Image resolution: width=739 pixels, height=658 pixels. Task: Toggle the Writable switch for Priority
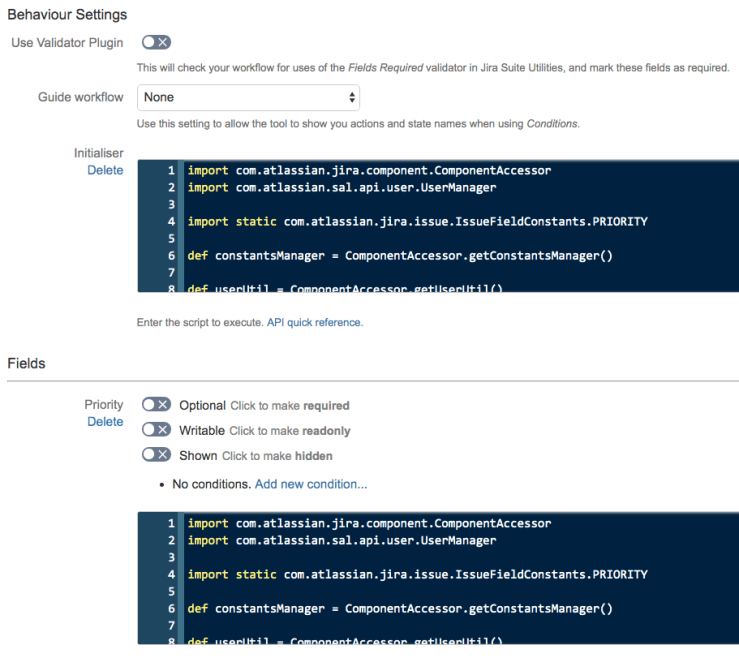[156, 430]
